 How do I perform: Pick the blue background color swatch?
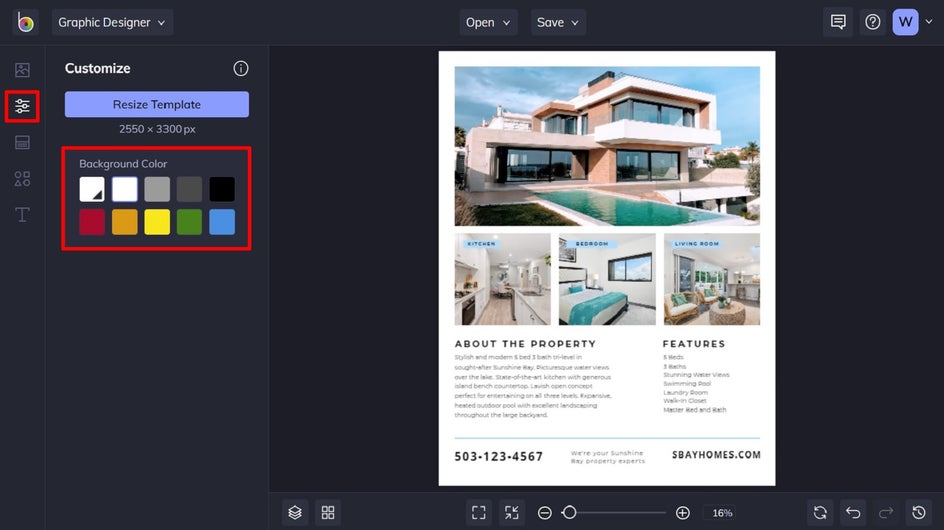coord(222,222)
